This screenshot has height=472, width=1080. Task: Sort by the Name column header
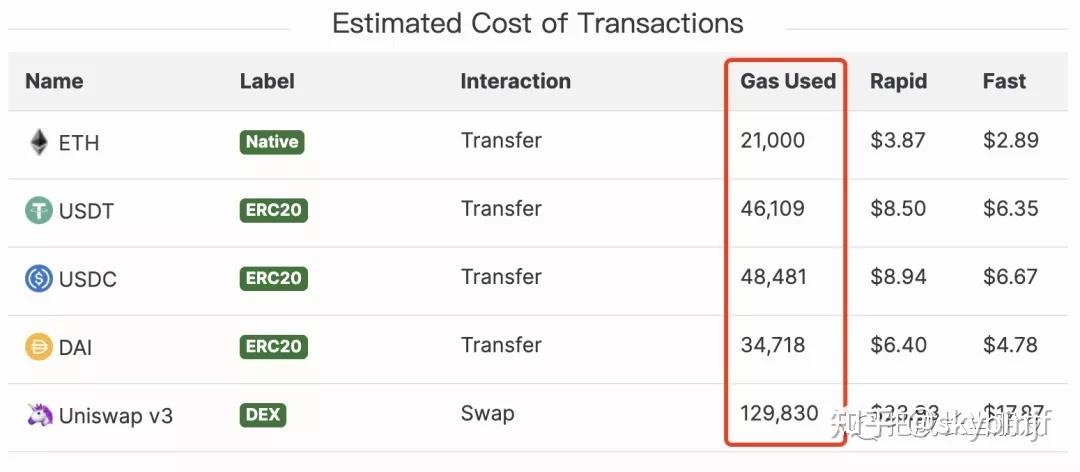(54, 82)
